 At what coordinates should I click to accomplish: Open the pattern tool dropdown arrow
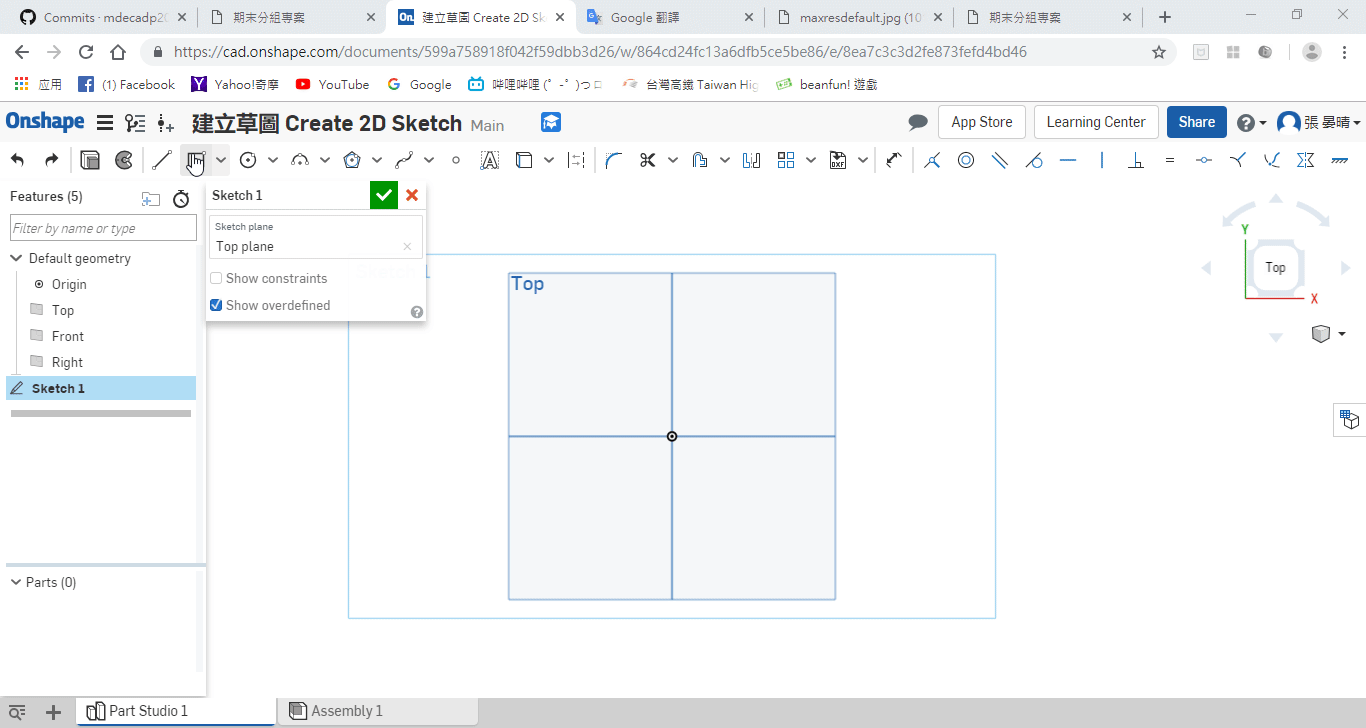pos(811,160)
